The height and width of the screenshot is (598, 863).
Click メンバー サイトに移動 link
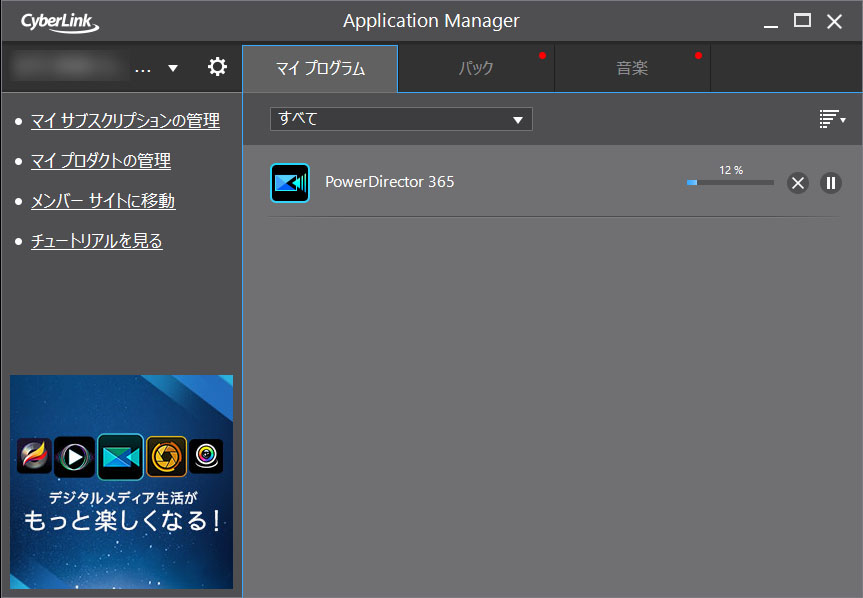click(x=103, y=201)
